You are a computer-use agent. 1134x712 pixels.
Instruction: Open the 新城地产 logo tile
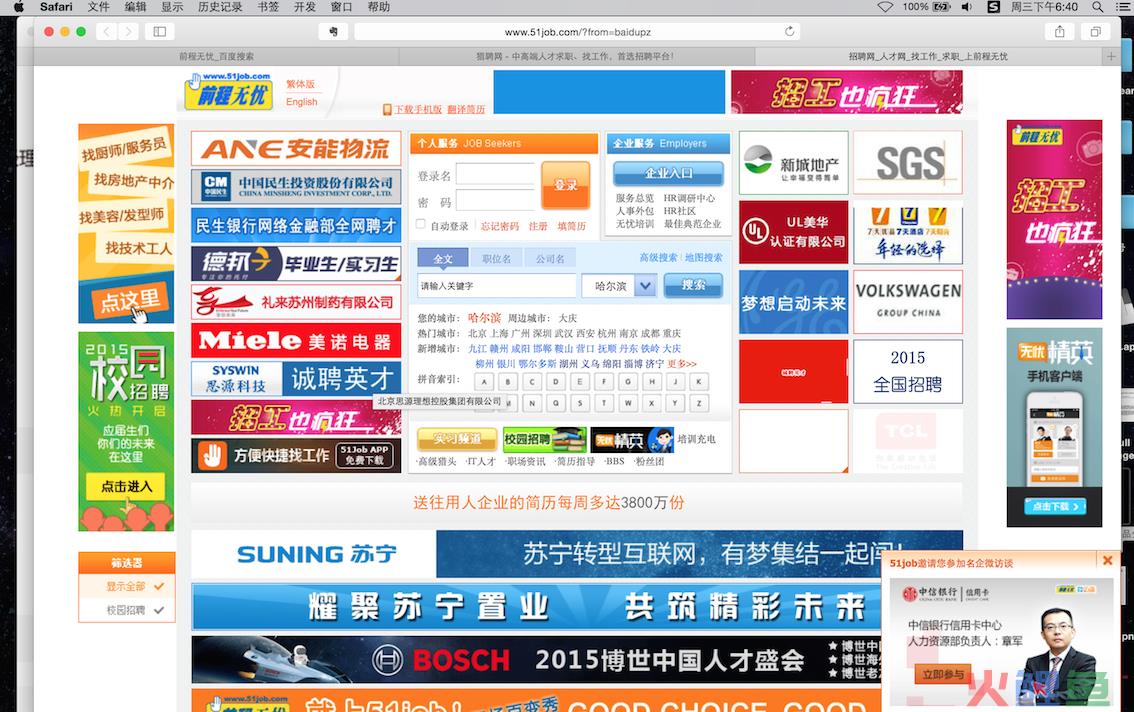tap(793, 163)
